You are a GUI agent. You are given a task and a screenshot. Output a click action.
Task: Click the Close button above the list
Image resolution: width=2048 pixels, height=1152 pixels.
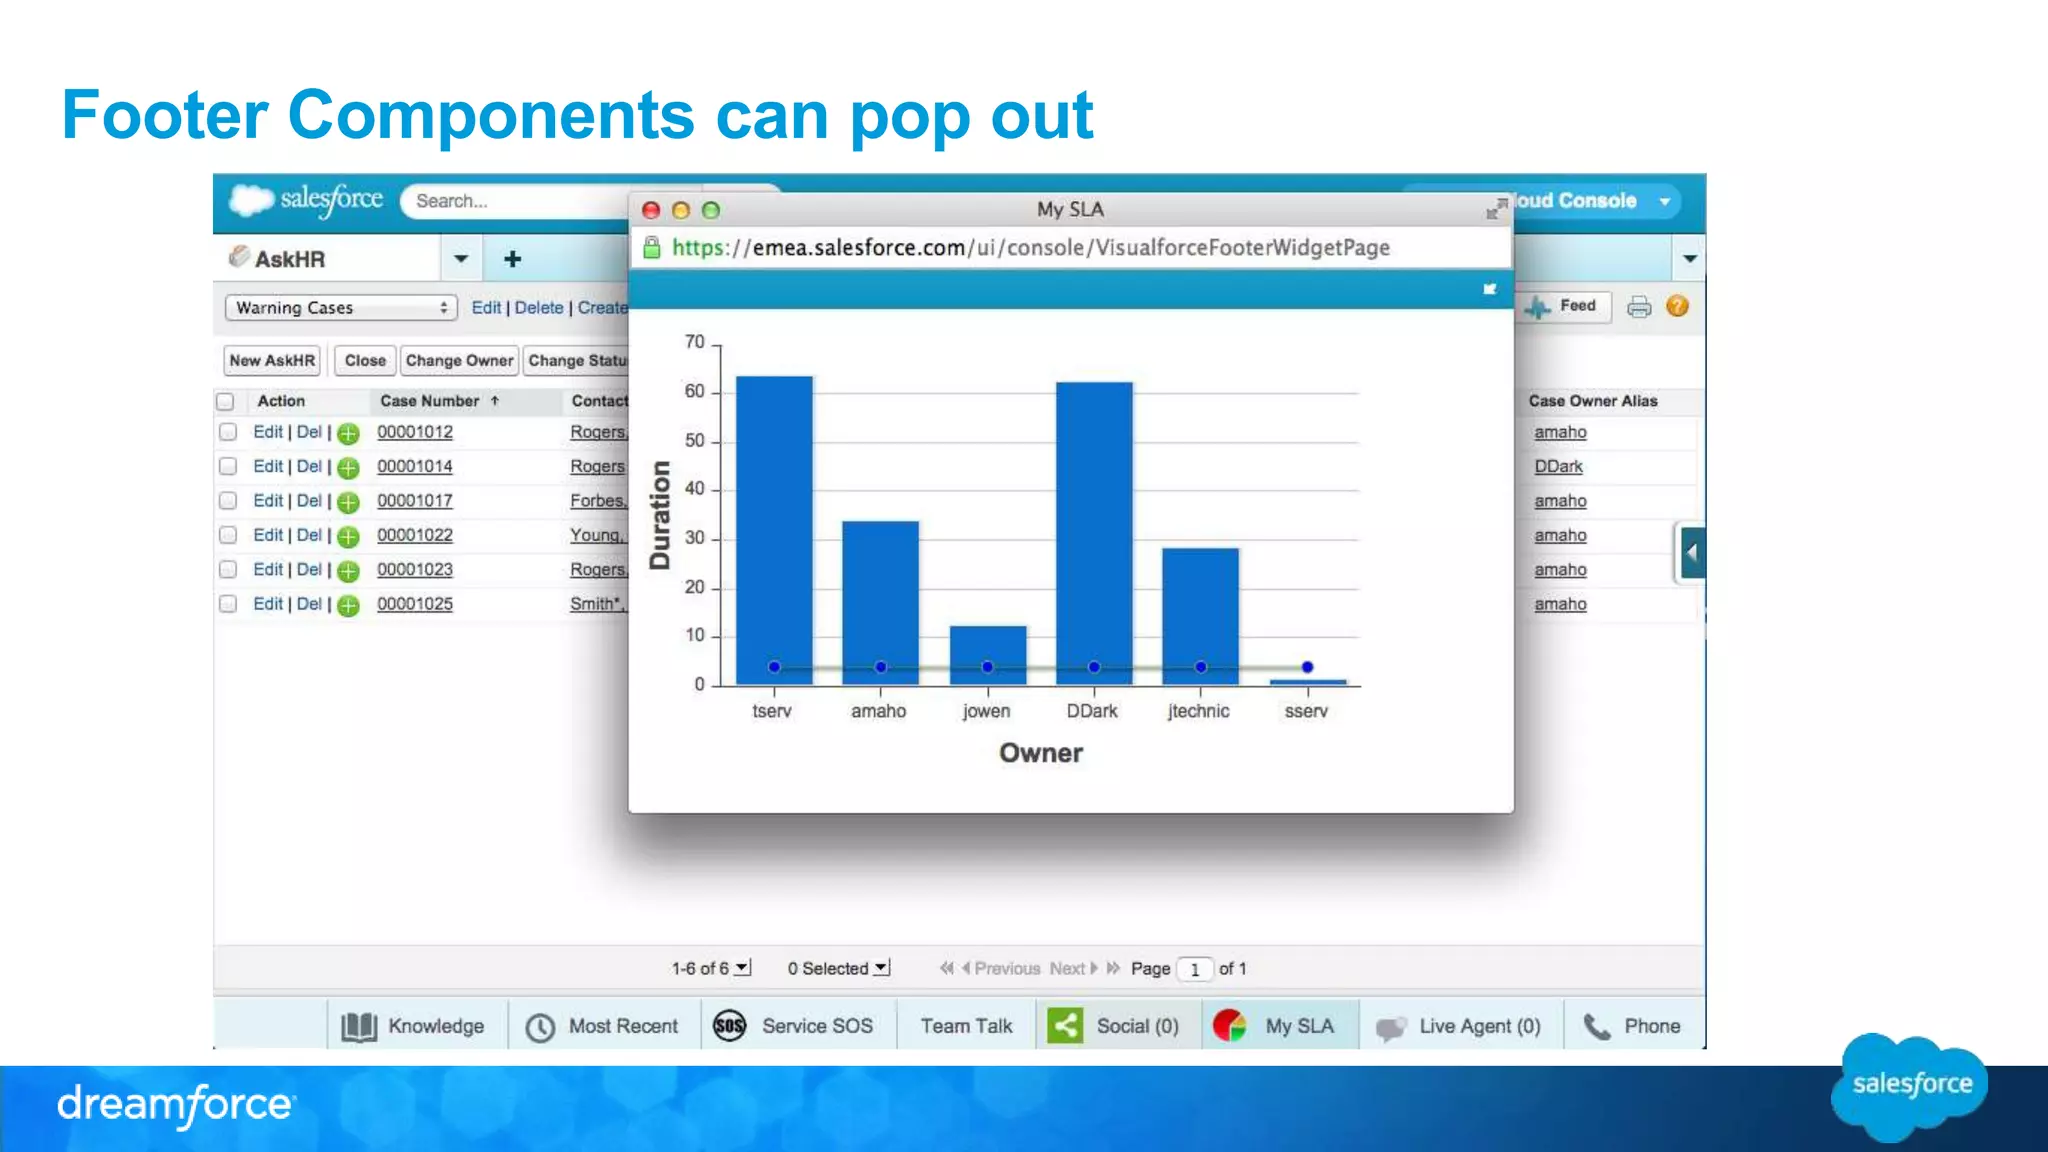point(365,361)
